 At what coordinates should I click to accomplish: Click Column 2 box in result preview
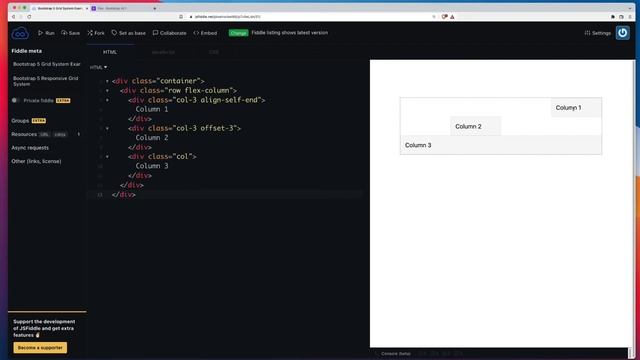point(476,127)
